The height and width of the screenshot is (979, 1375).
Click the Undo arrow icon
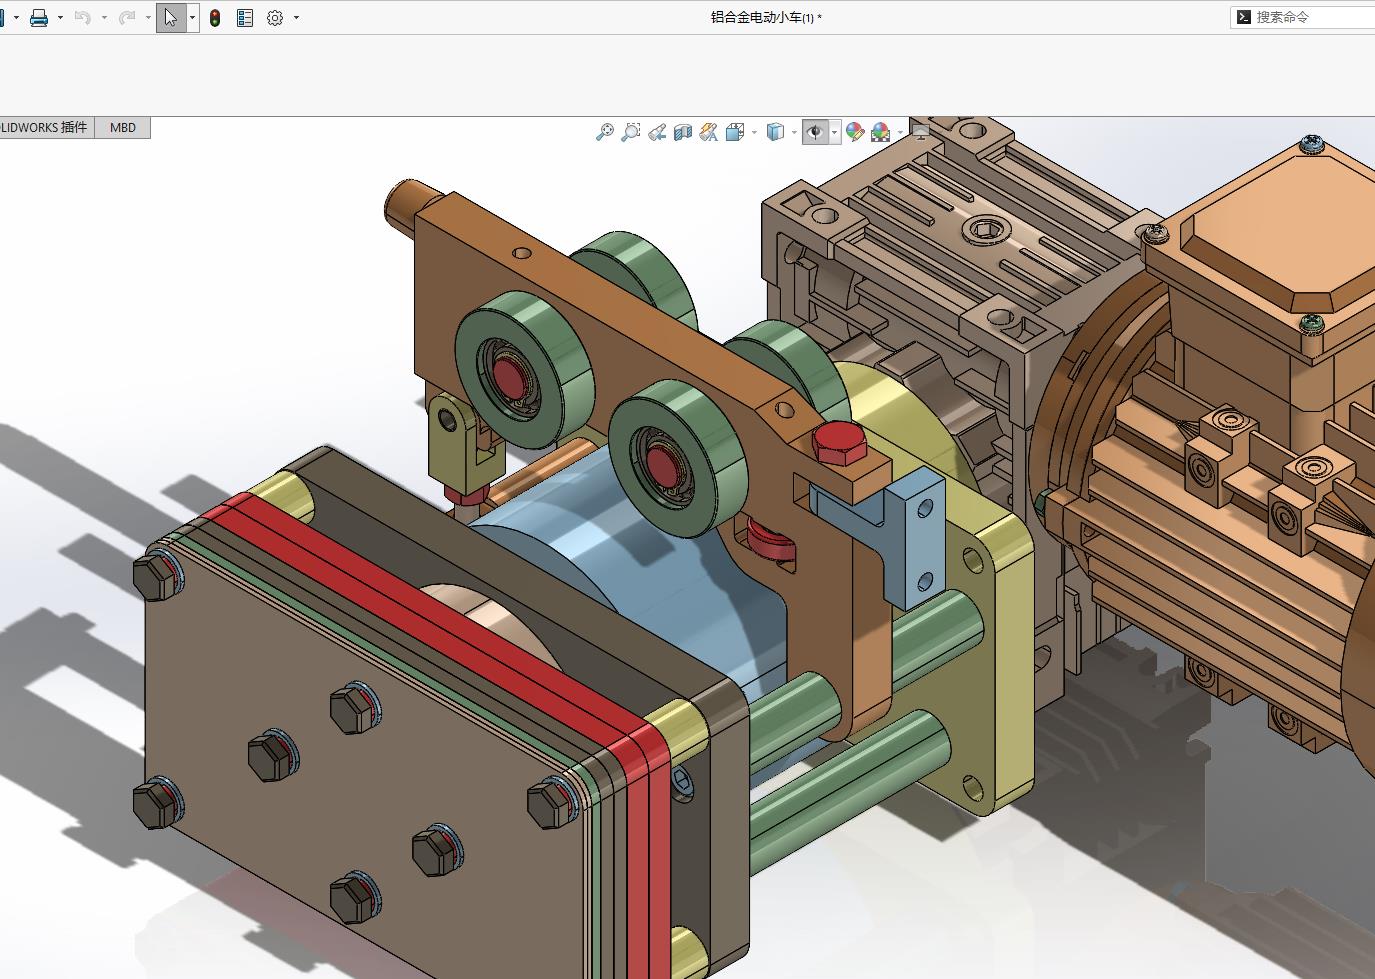click(x=82, y=17)
